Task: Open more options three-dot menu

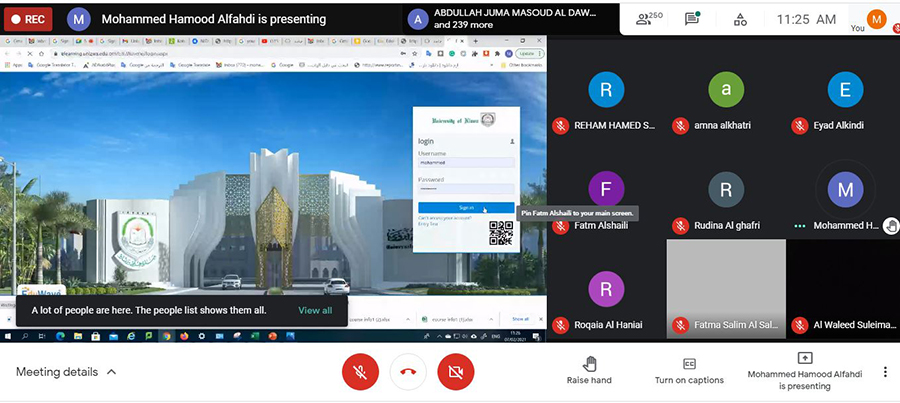Action: click(885, 372)
